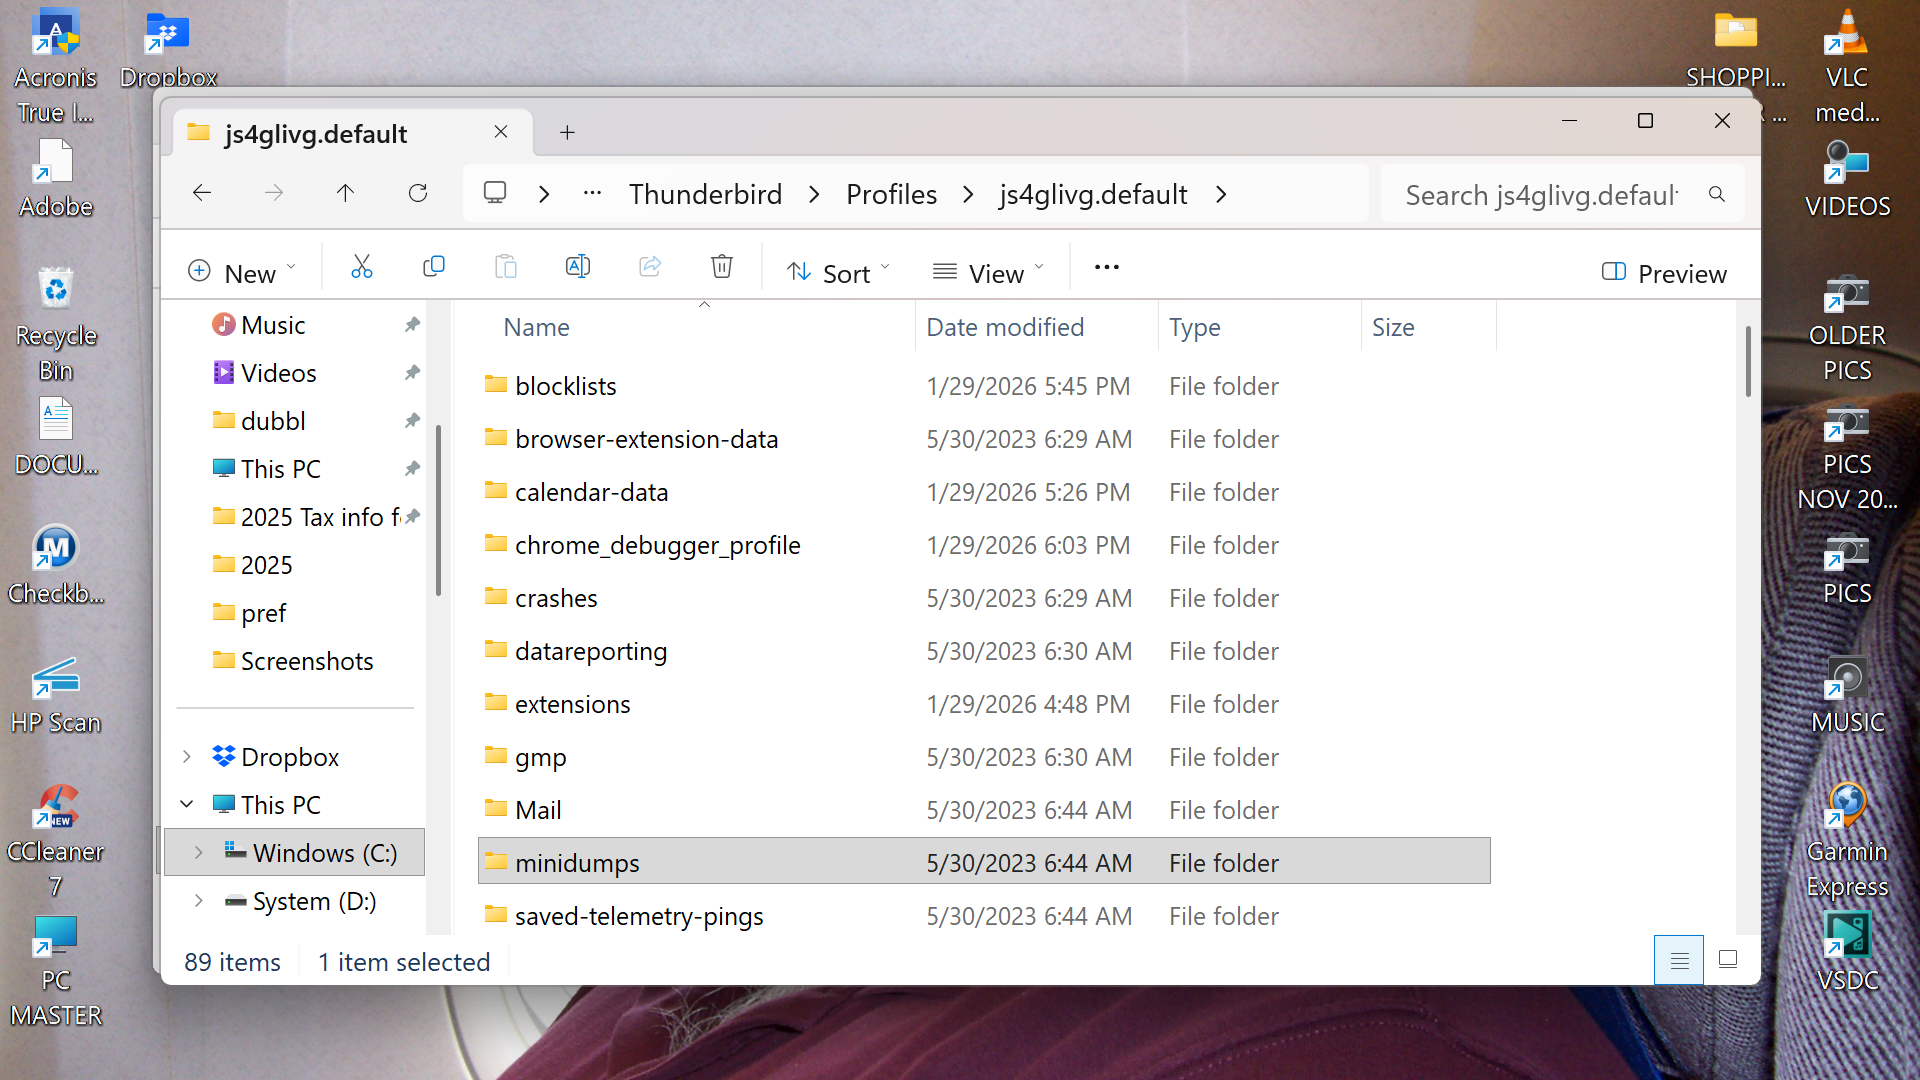Navigate back with the left arrow
This screenshot has width=1920, height=1080.
tap(202, 193)
